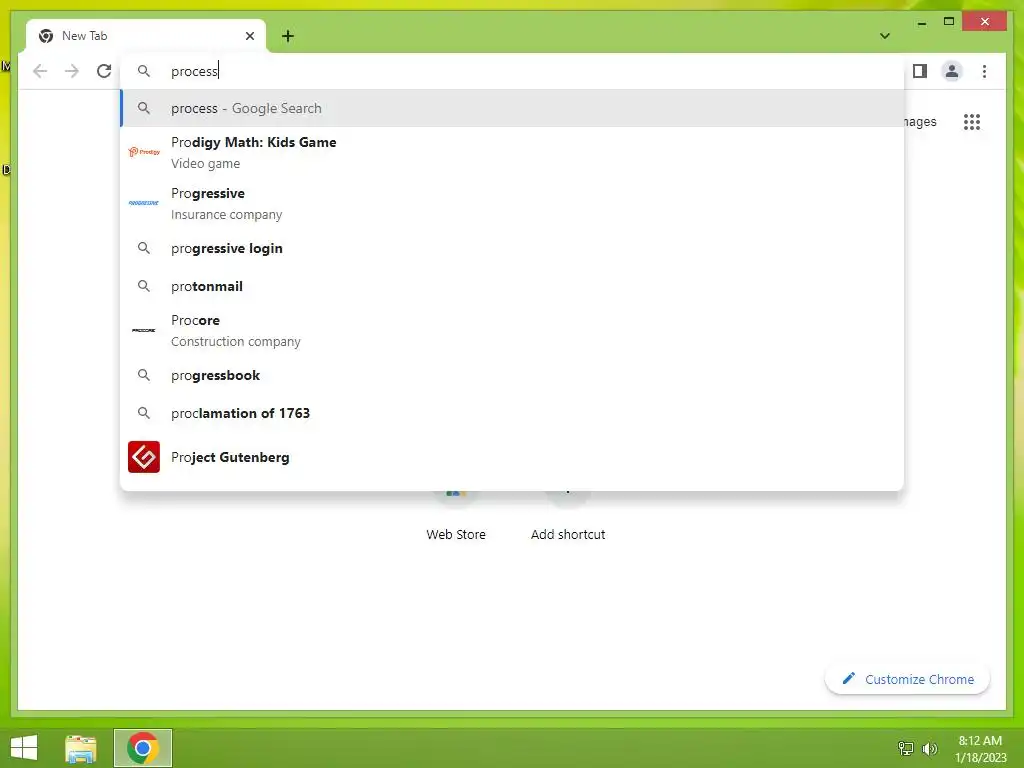Image resolution: width=1024 pixels, height=768 pixels.
Task: Click the Procore logo icon
Action: click(x=144, y=330)
